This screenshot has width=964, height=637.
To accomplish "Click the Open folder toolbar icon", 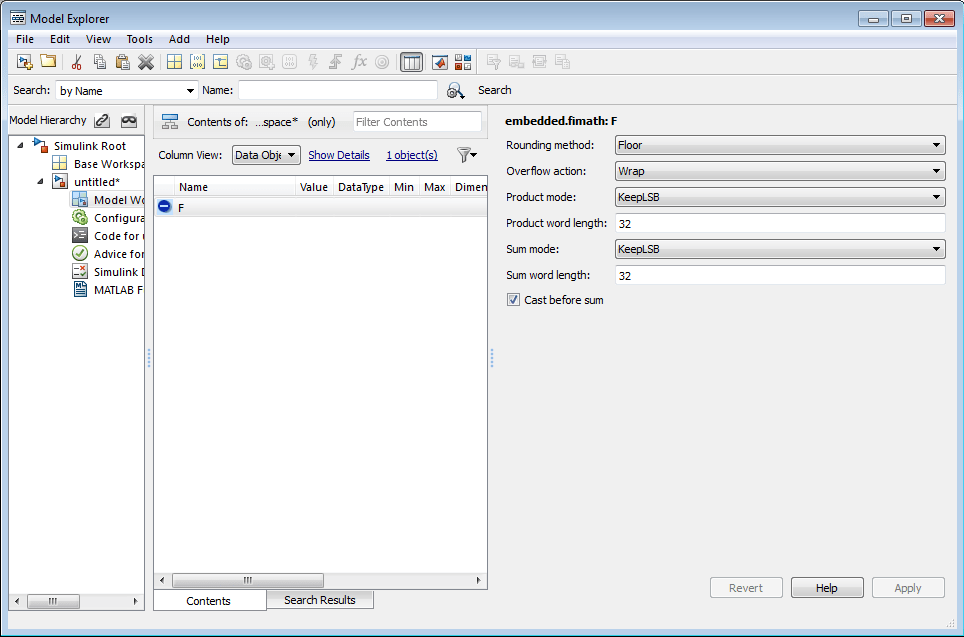I will (x=48, y=61).
